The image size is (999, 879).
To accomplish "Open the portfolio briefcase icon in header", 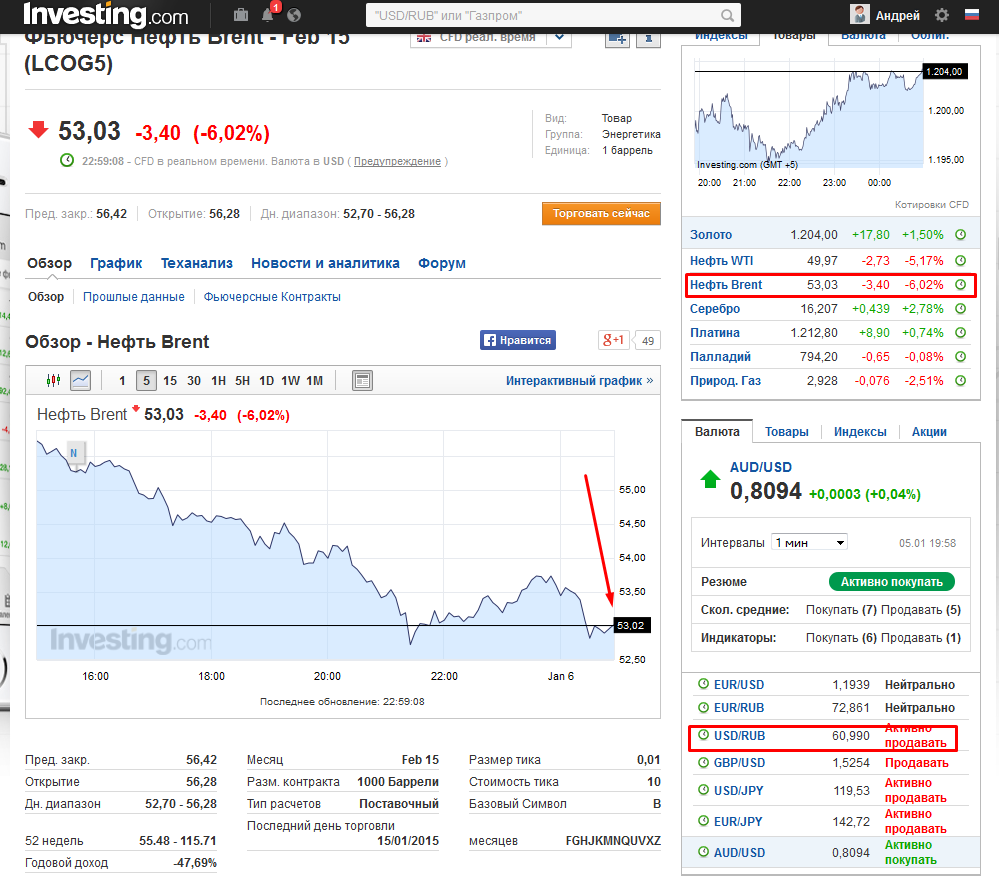I will [x=241, y=15].
